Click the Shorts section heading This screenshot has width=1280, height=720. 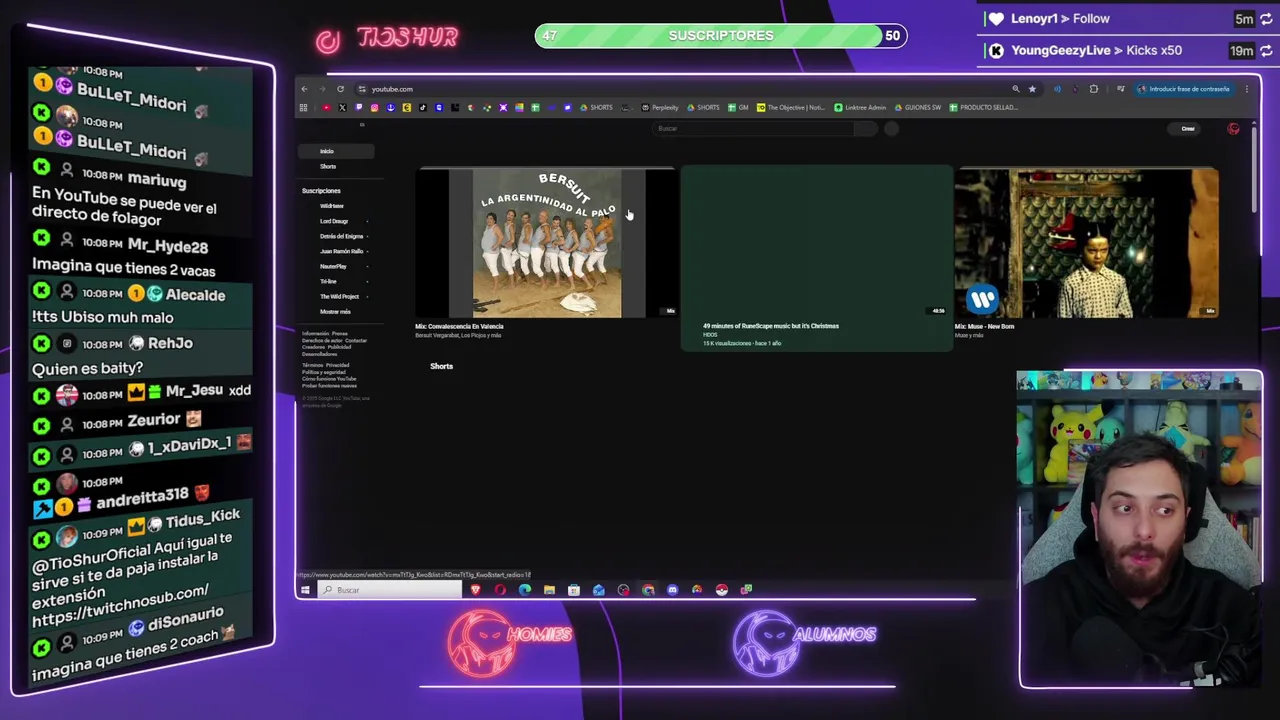click(441, 366)
